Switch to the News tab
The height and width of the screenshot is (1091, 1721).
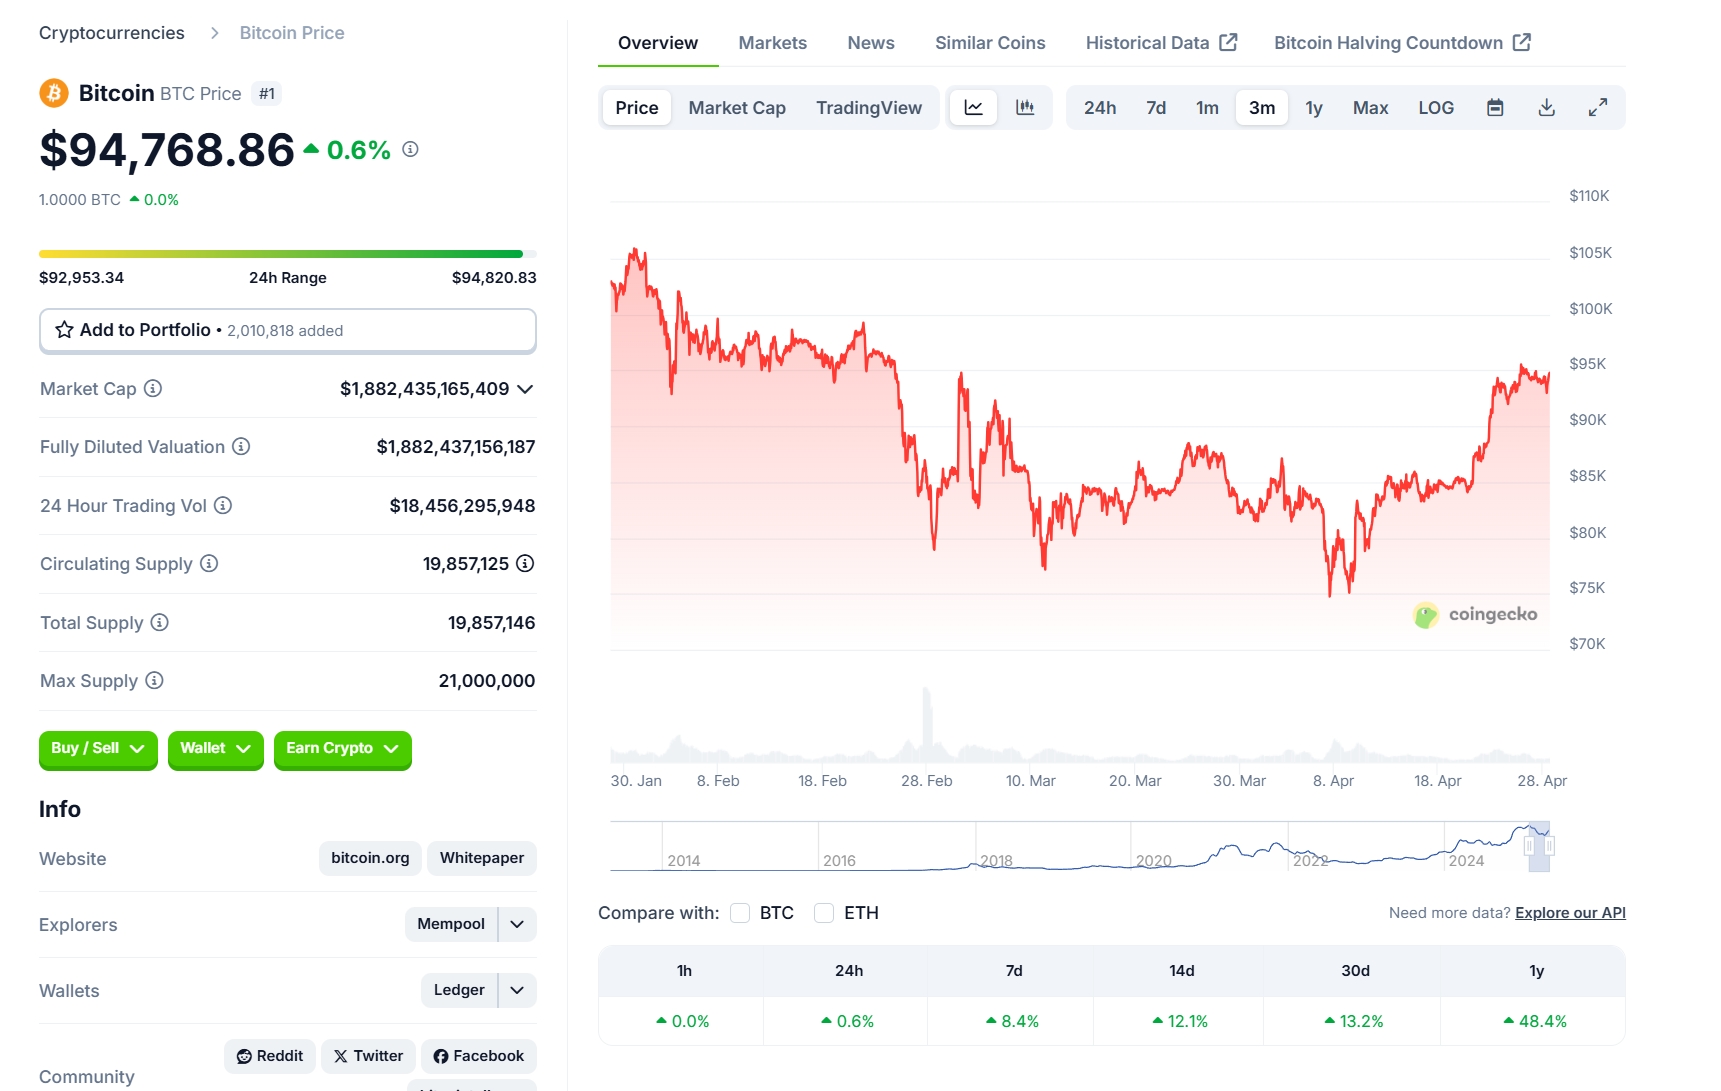(x=871, y=43)
